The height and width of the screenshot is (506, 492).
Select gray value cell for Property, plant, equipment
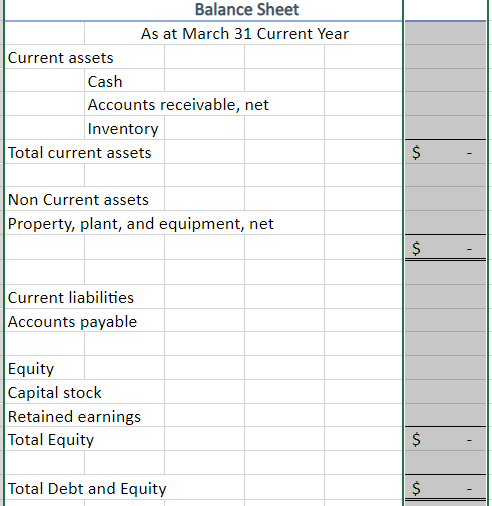point(445,223)
